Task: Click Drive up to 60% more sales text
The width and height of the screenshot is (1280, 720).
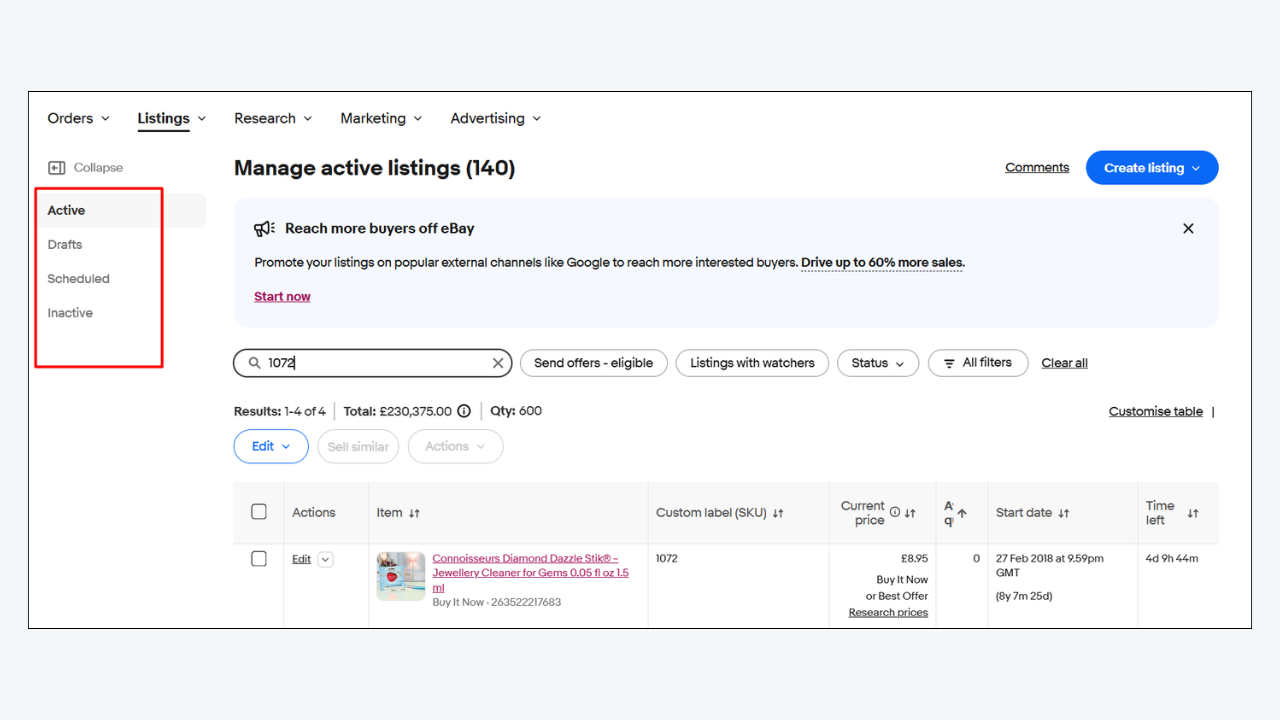Action: 883,263
